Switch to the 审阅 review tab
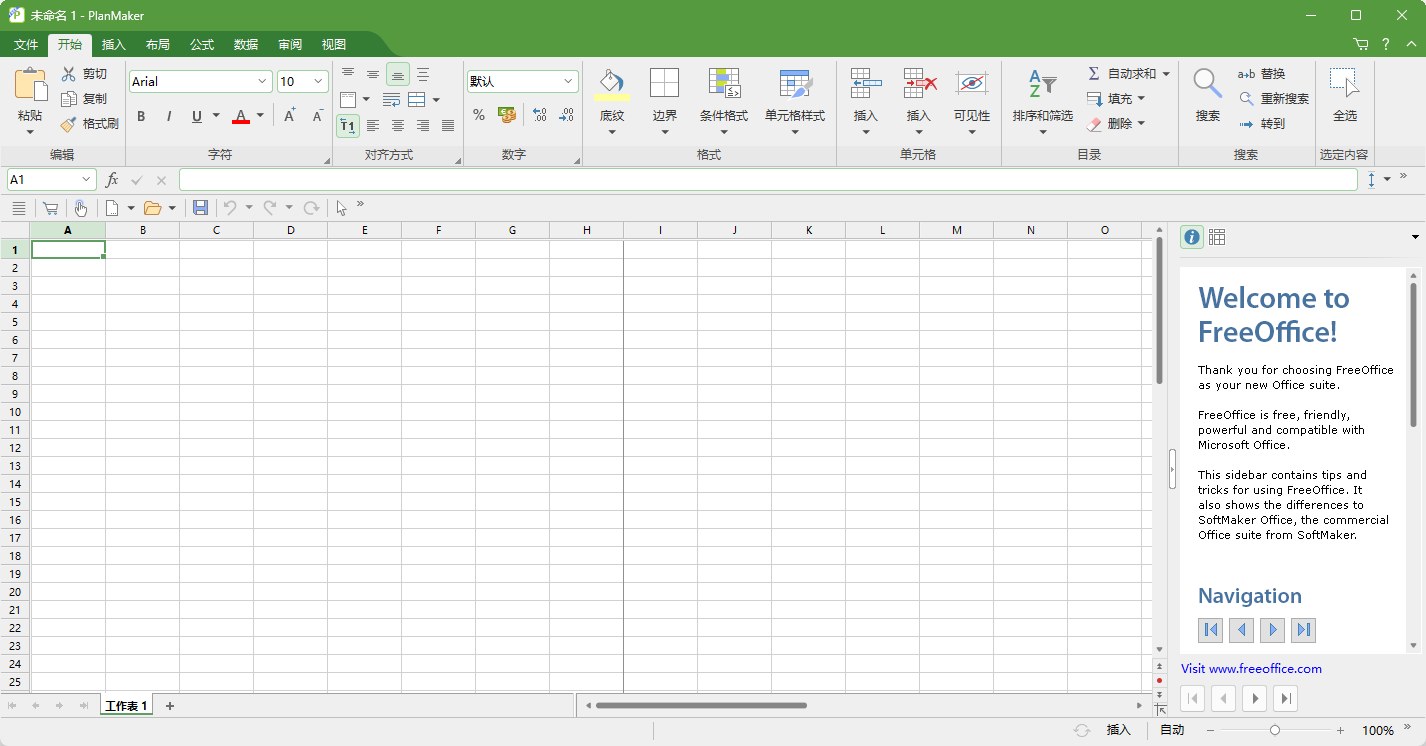This screenshot has width=1426, height=746. point(290,45)
